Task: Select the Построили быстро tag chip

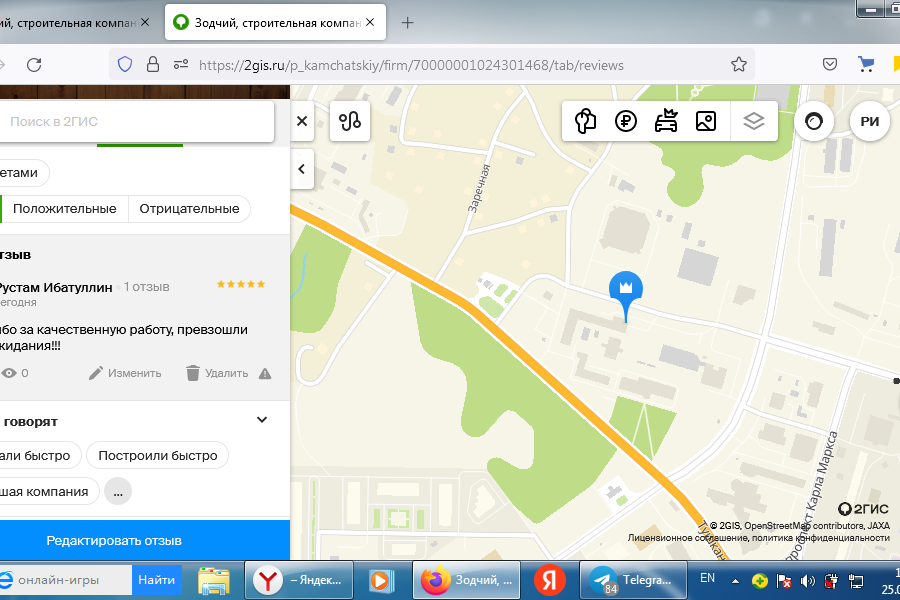Action: pos(157,455)
